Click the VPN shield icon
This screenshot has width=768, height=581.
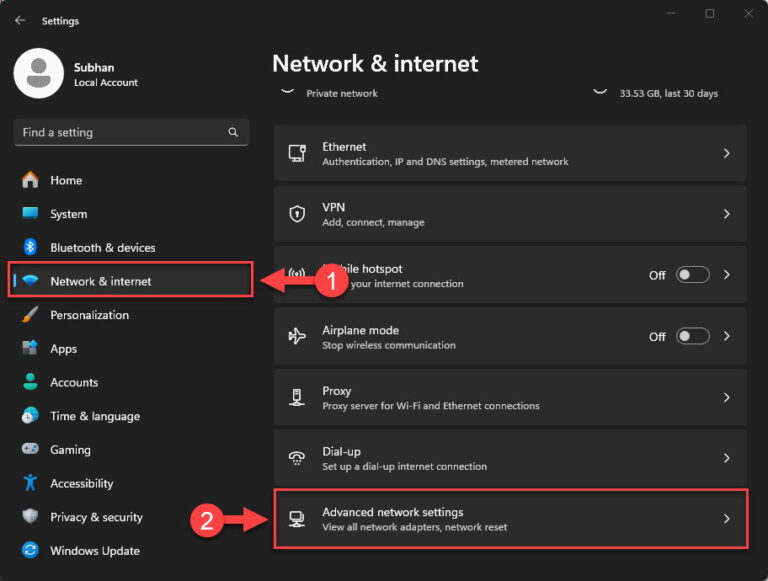tap(297, 214)
